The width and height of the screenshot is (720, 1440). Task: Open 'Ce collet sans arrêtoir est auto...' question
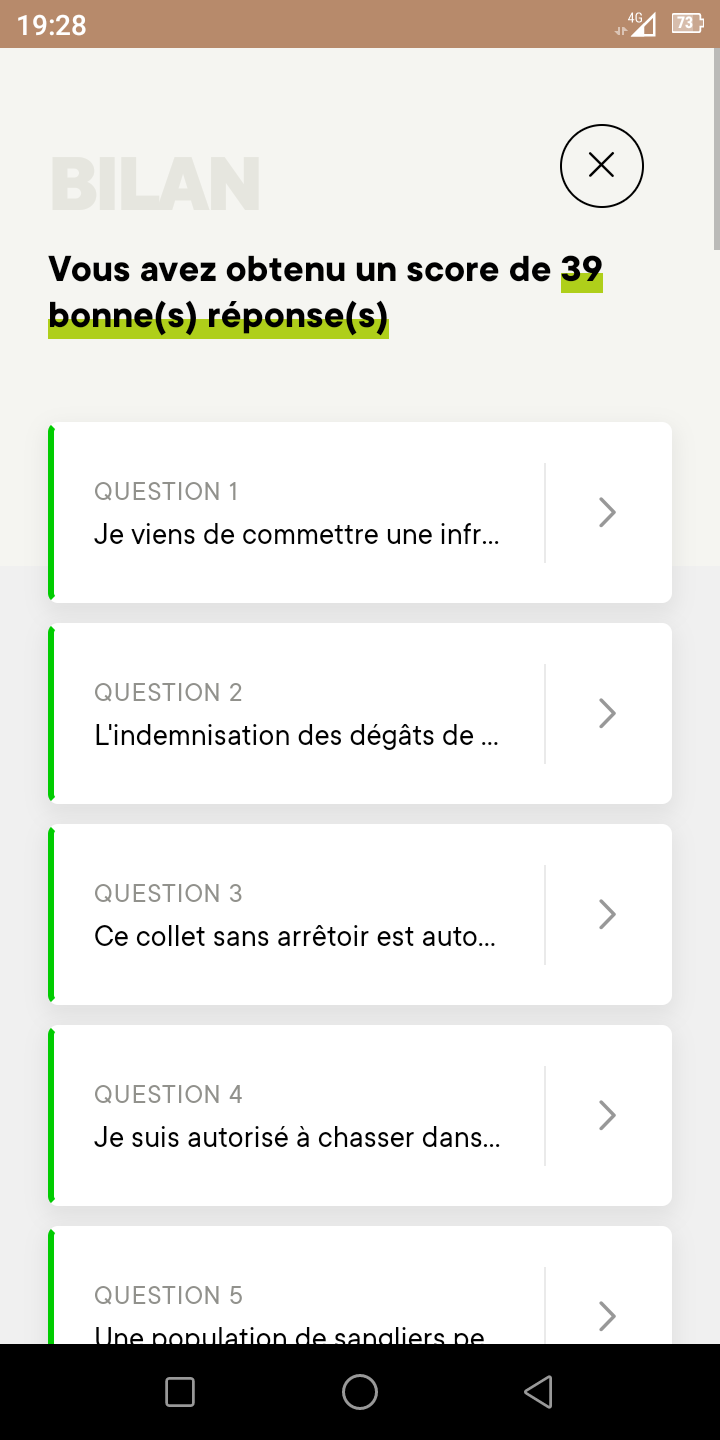coord(298,936)
